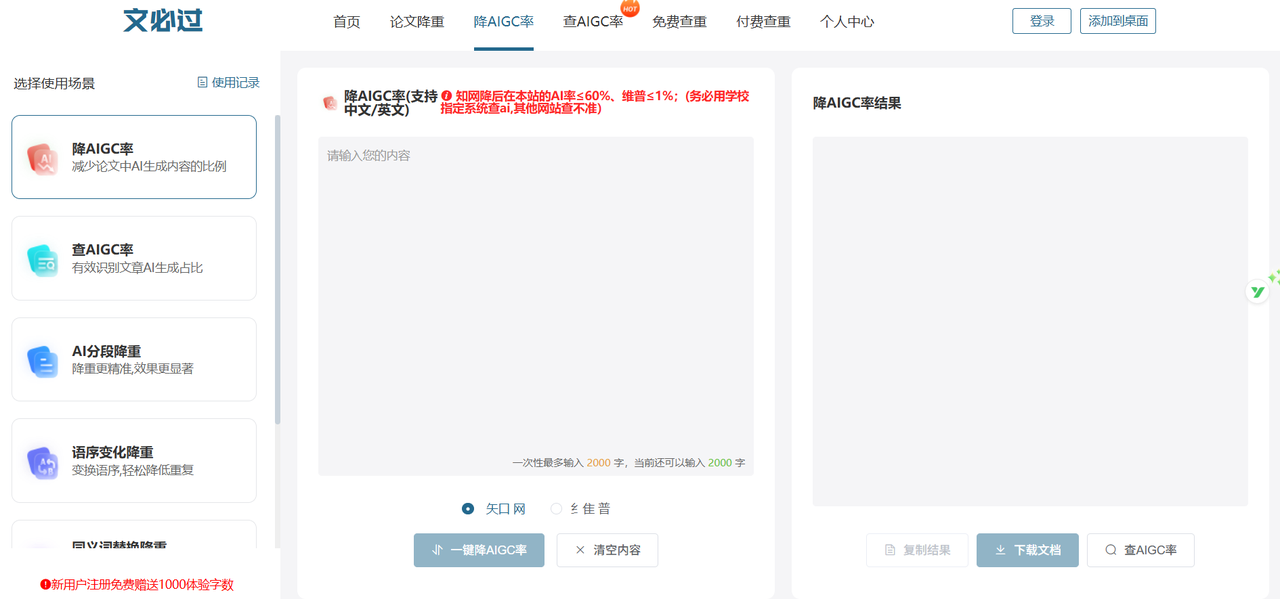Click the red warning icon beside 知网降后
This screenshot has width=1280, height=599.
pos(446,97)
